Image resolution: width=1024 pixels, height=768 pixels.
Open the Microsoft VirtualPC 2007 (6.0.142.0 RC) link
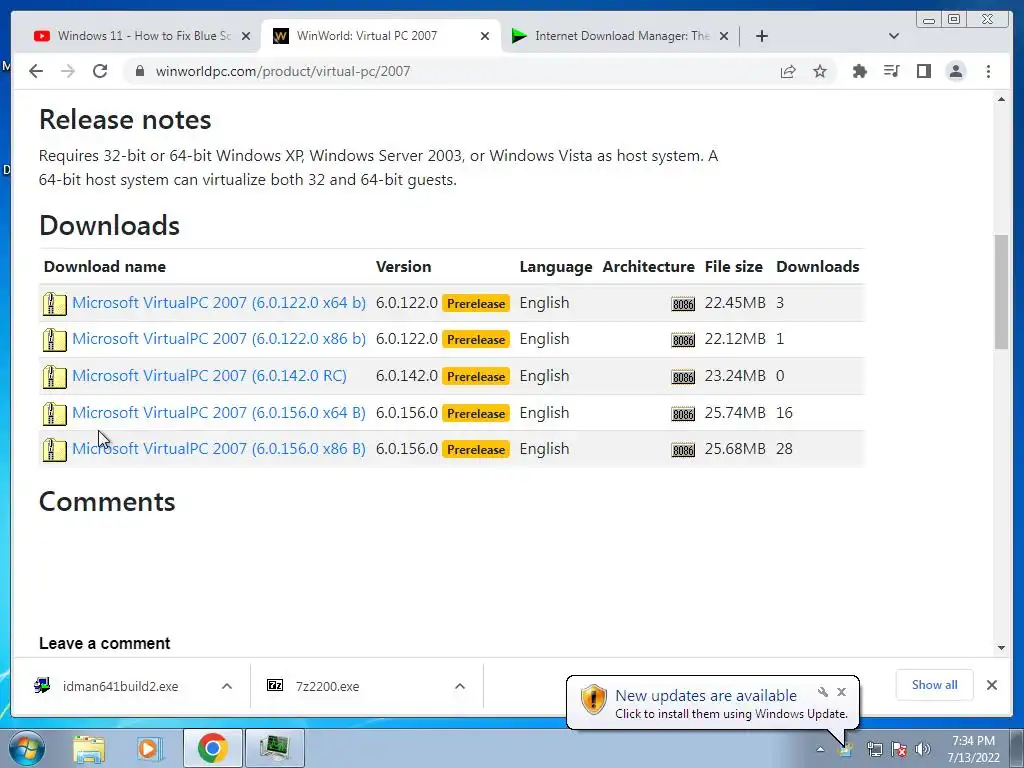[210, 376]
